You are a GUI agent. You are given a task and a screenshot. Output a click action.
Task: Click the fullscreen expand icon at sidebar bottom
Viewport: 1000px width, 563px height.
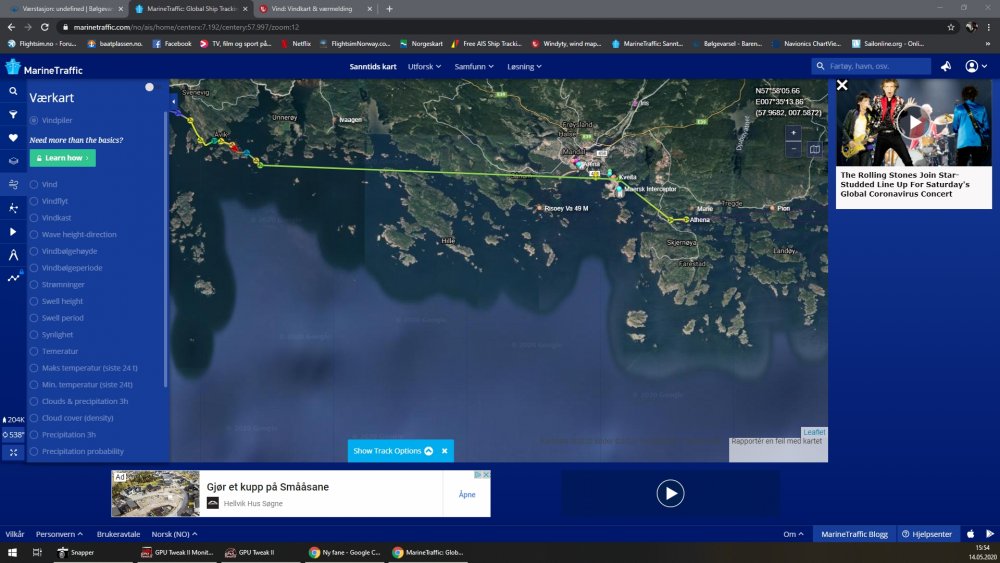tap(13, 452)
